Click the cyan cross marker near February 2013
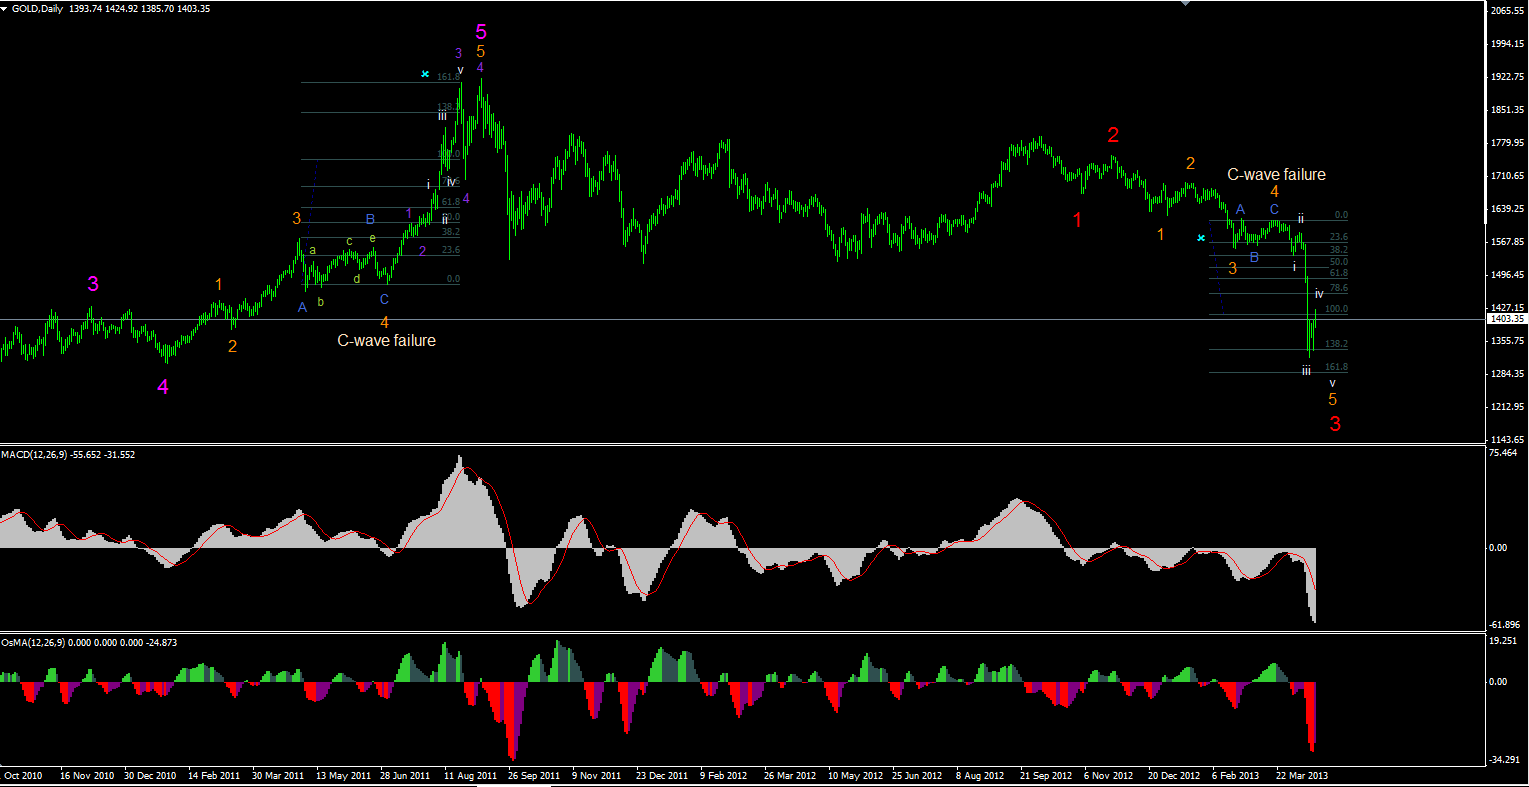The width and height of the screenshot is (1529, 787). point(1201,238)
